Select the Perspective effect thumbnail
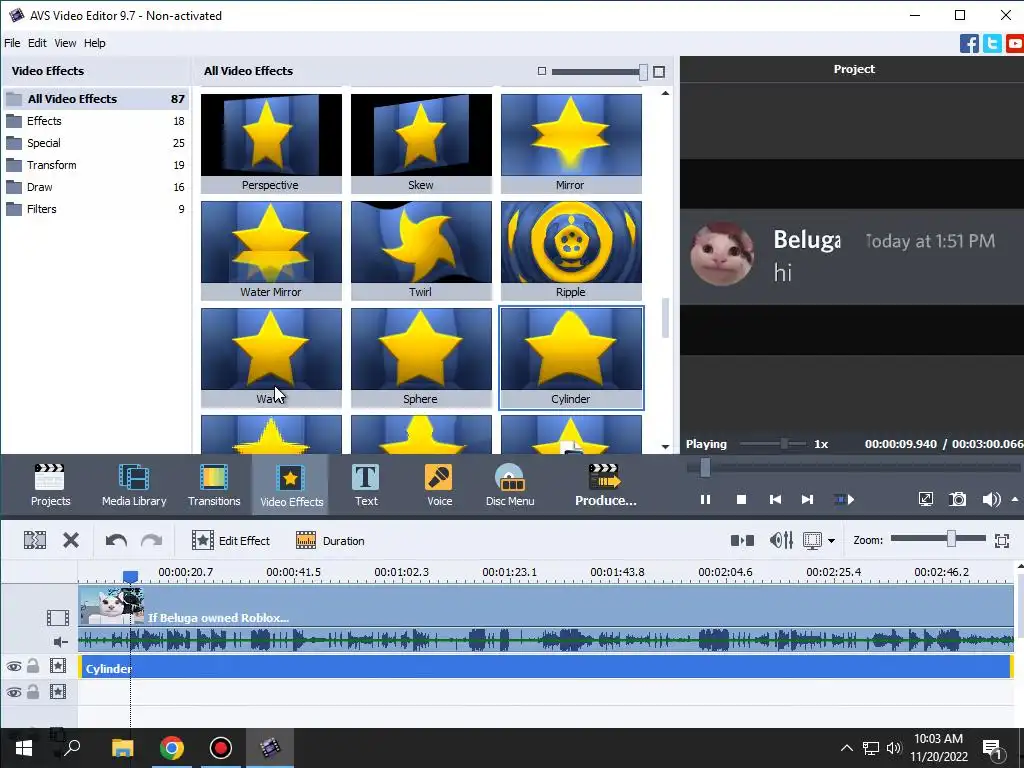Viewport: 1024px width, 768px height. click(271, 143)
